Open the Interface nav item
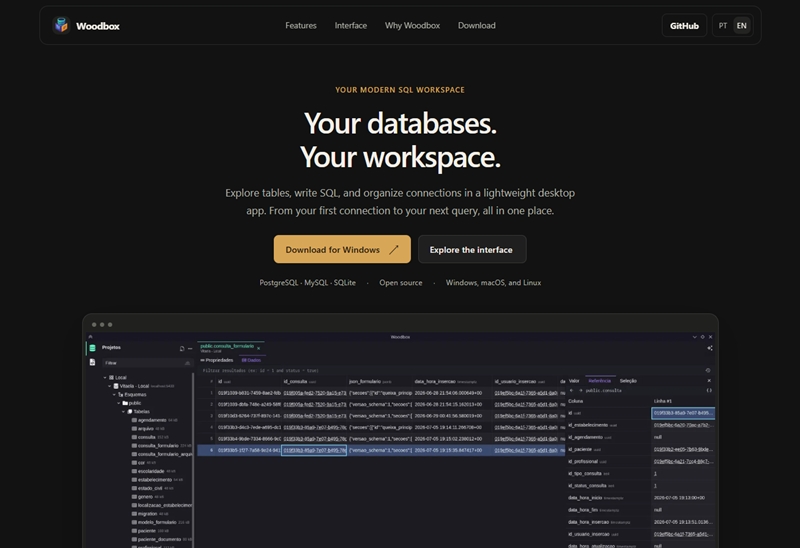Screen dimensions: 800x548 pyautogui.click(x=351, y=26)
